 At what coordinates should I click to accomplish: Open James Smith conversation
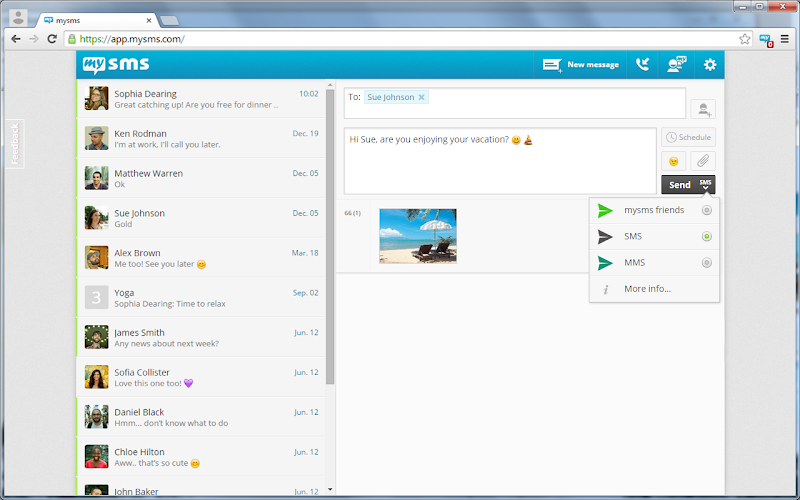201,338
